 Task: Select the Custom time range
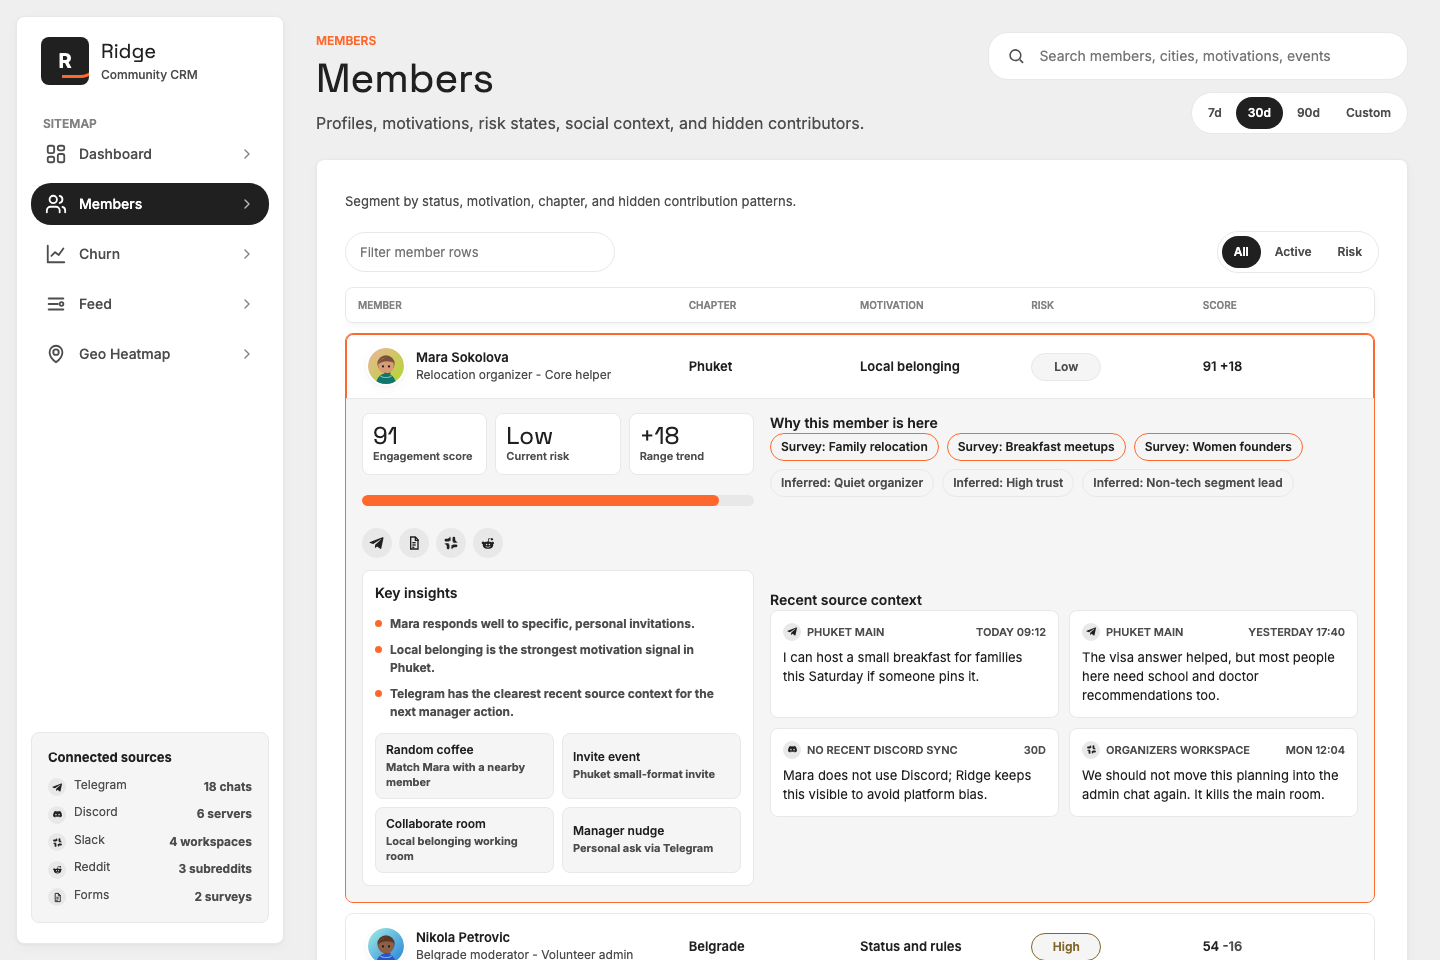tap(1368, 113)
